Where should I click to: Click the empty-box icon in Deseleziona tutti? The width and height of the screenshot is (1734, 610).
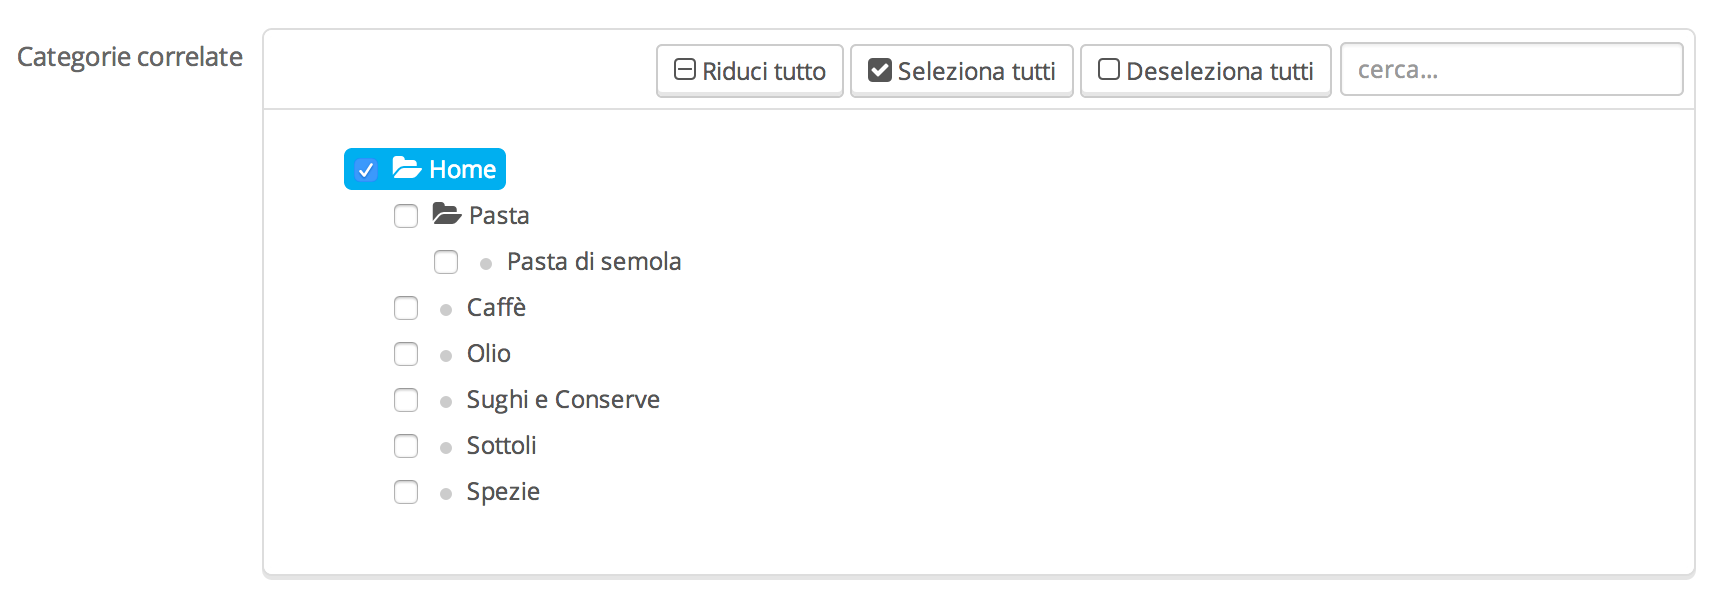tap(1108, 70)
